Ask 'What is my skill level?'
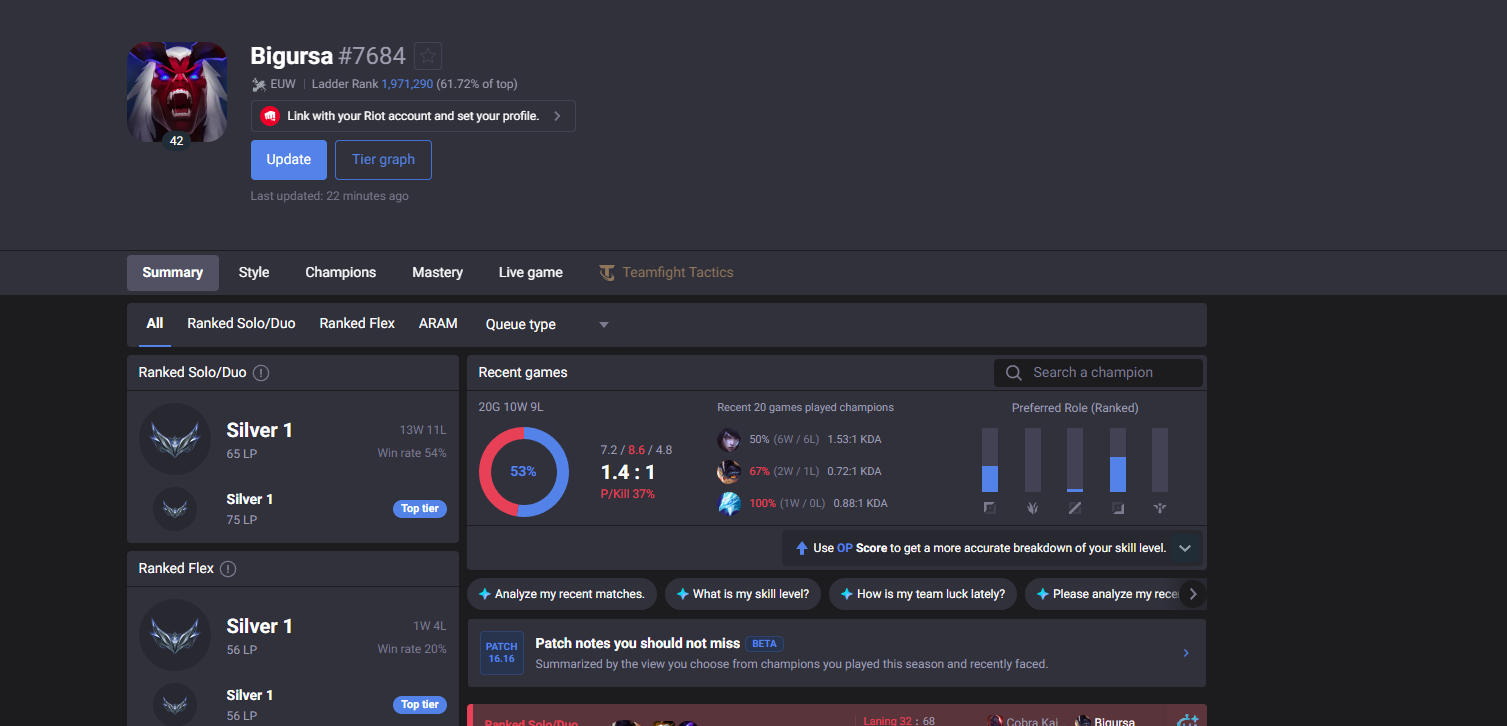Image resolution: width=1507 pixels, height=726 pixels. 743,594
